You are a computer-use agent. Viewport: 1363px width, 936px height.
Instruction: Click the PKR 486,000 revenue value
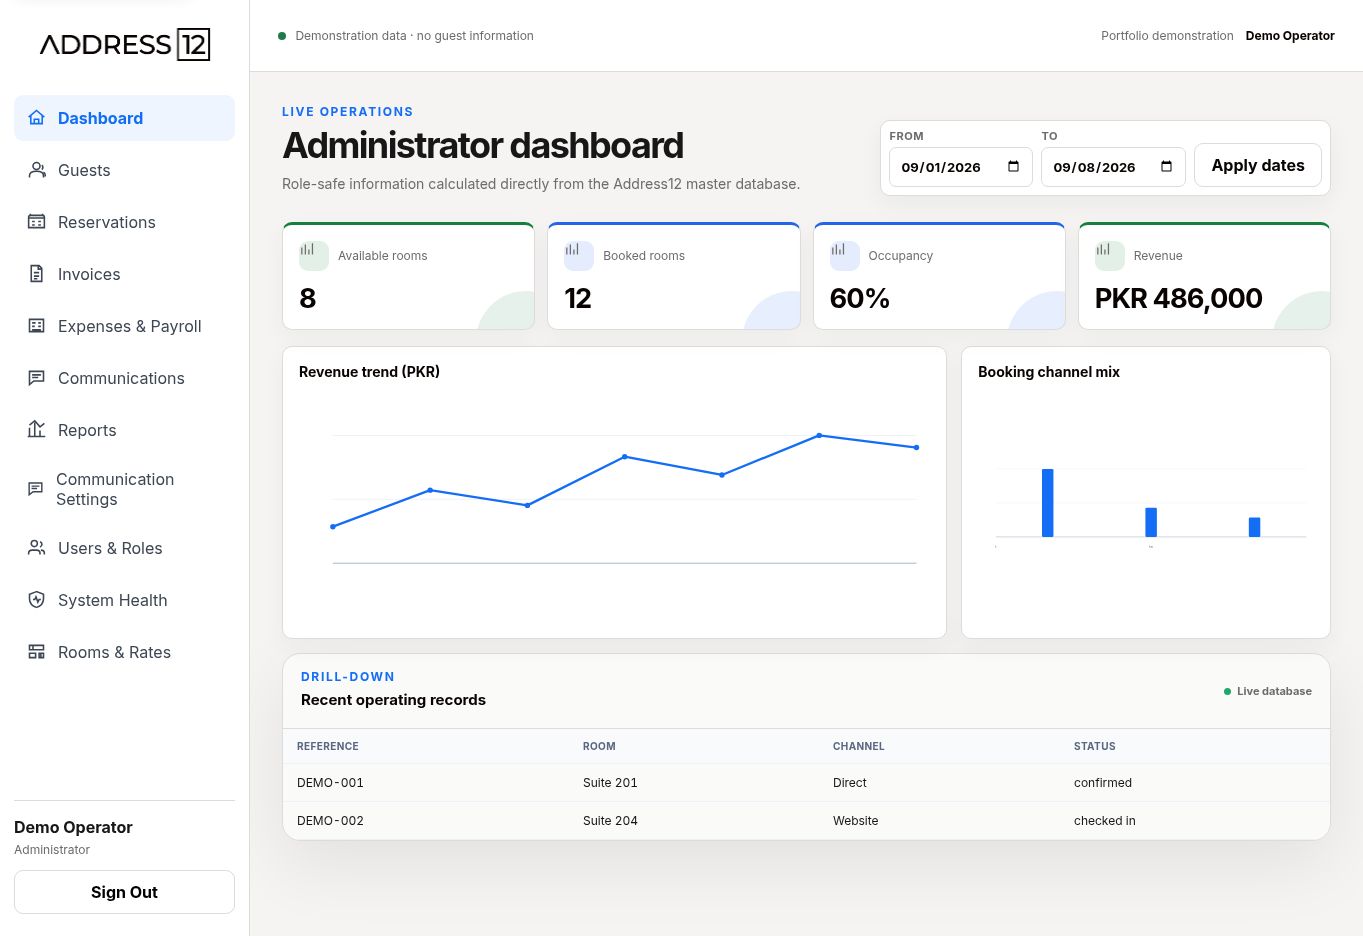click(1179, 298)
